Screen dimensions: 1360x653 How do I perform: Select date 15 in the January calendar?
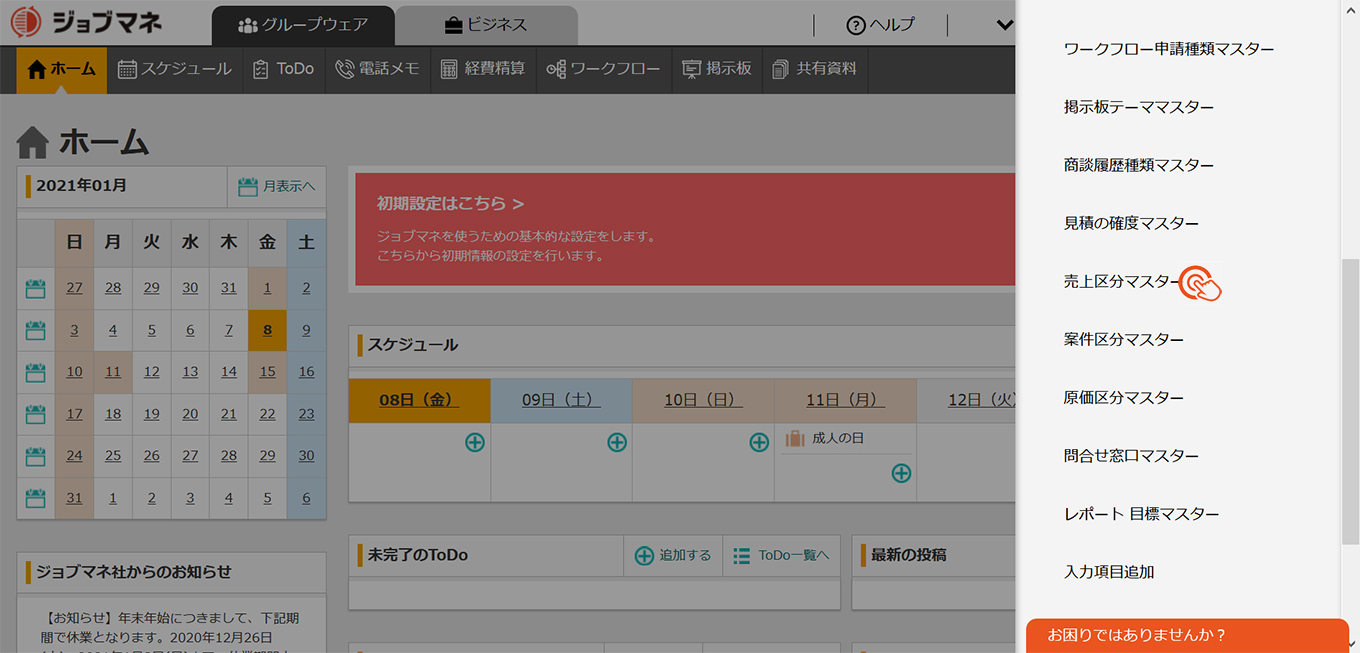coord(267,371)
